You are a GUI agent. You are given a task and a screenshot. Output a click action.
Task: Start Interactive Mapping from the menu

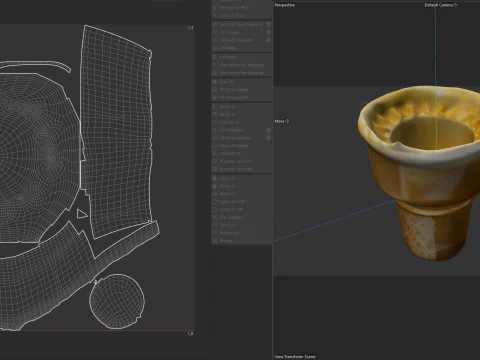point(241,65)
